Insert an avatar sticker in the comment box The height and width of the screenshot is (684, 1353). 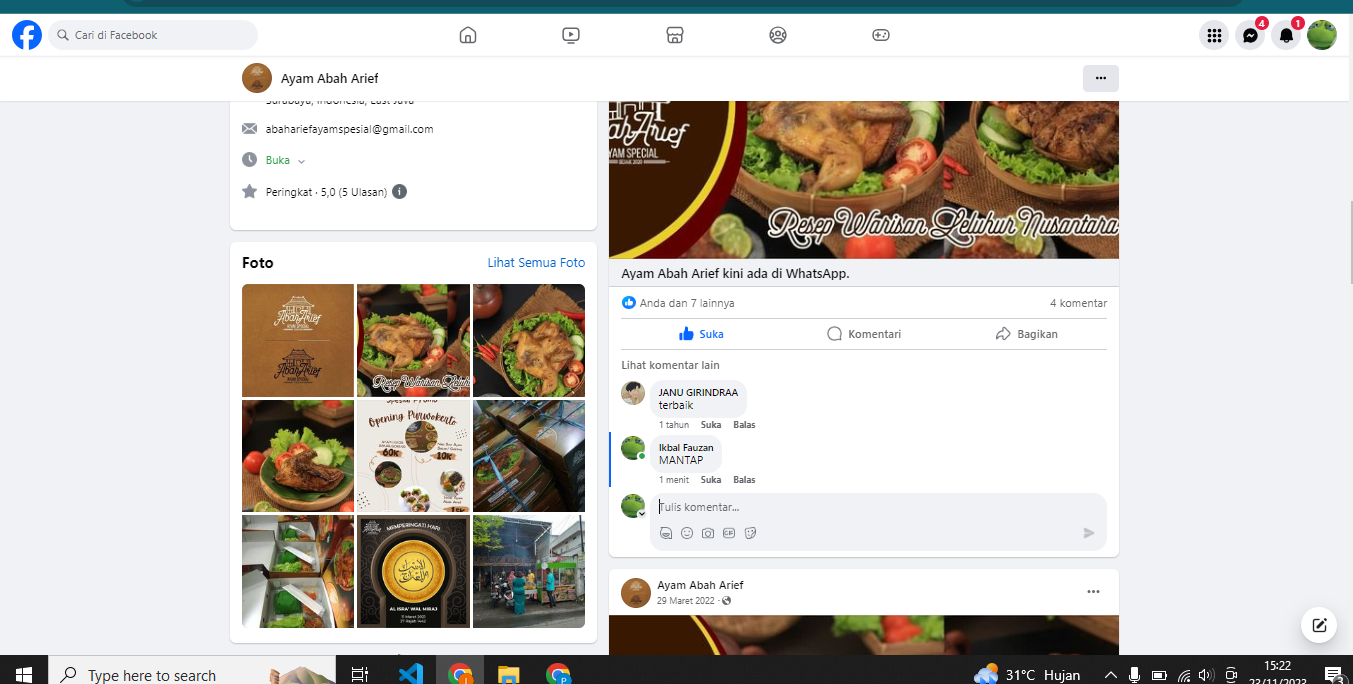click(x=666, y=533)
